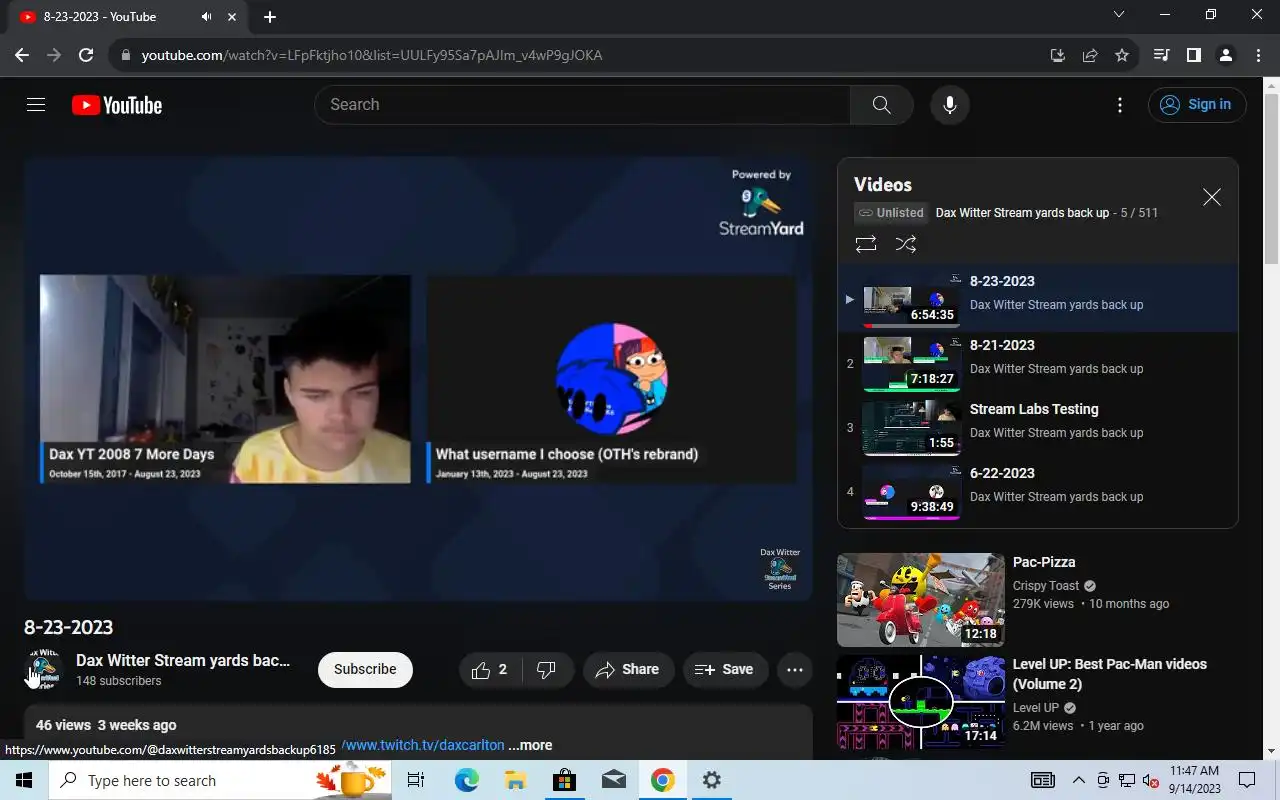Click Windows taskbar search box
This screenshot has width=1280, height=800.
coord(220,780)
